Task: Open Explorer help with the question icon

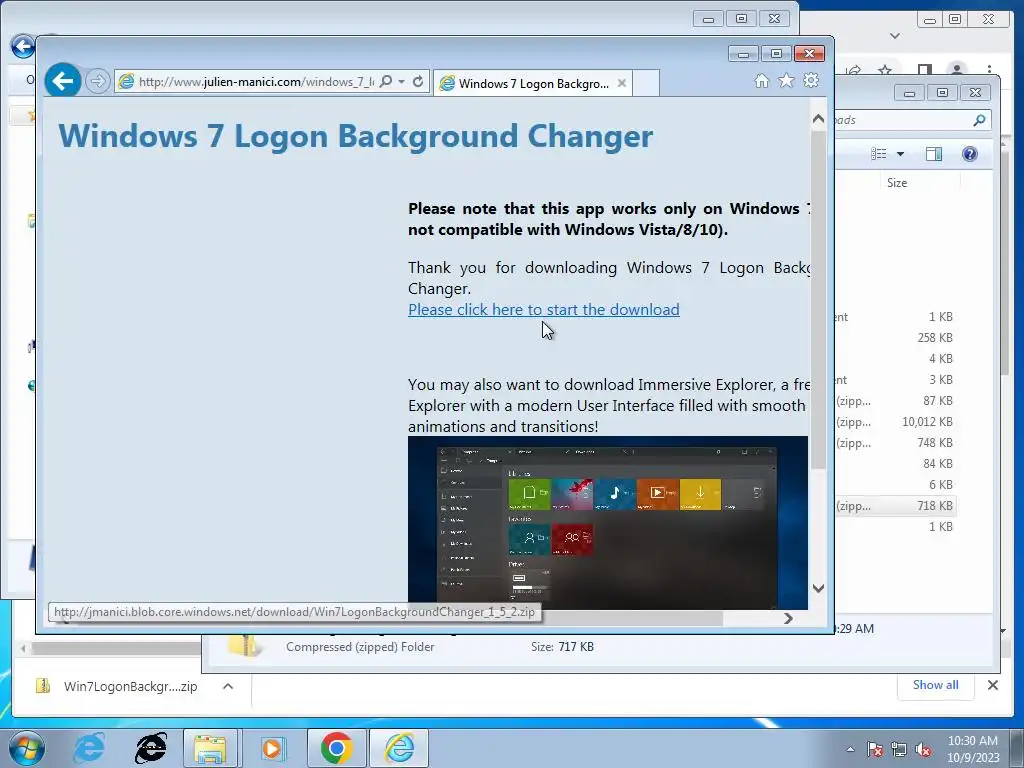Action: (970, 154)
